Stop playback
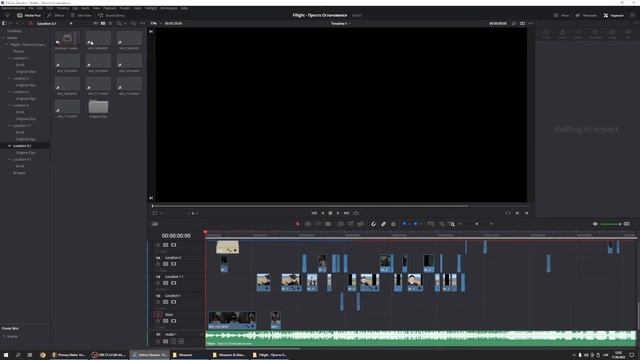The image size is (640, 360). pos(330,213)
